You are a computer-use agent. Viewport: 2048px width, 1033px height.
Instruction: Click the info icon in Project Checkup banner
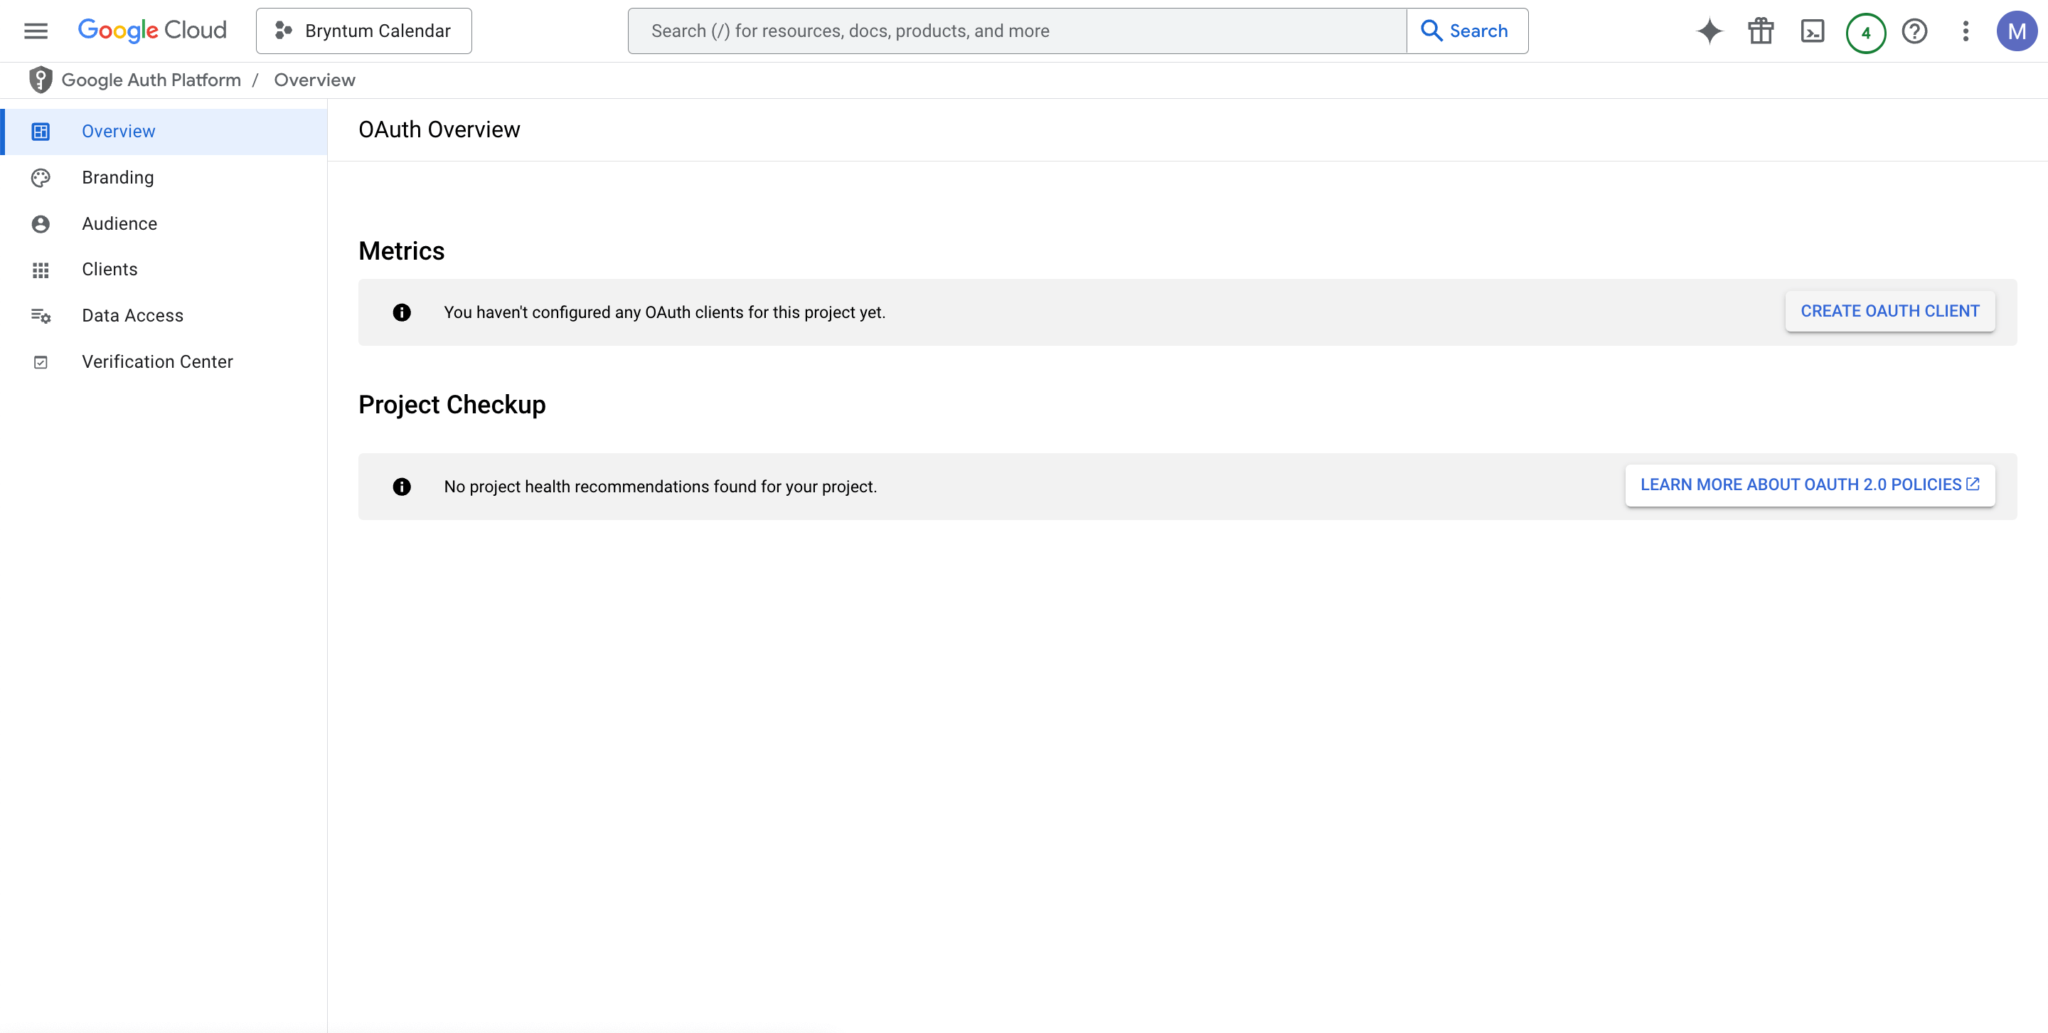click(x=402, y=487)
